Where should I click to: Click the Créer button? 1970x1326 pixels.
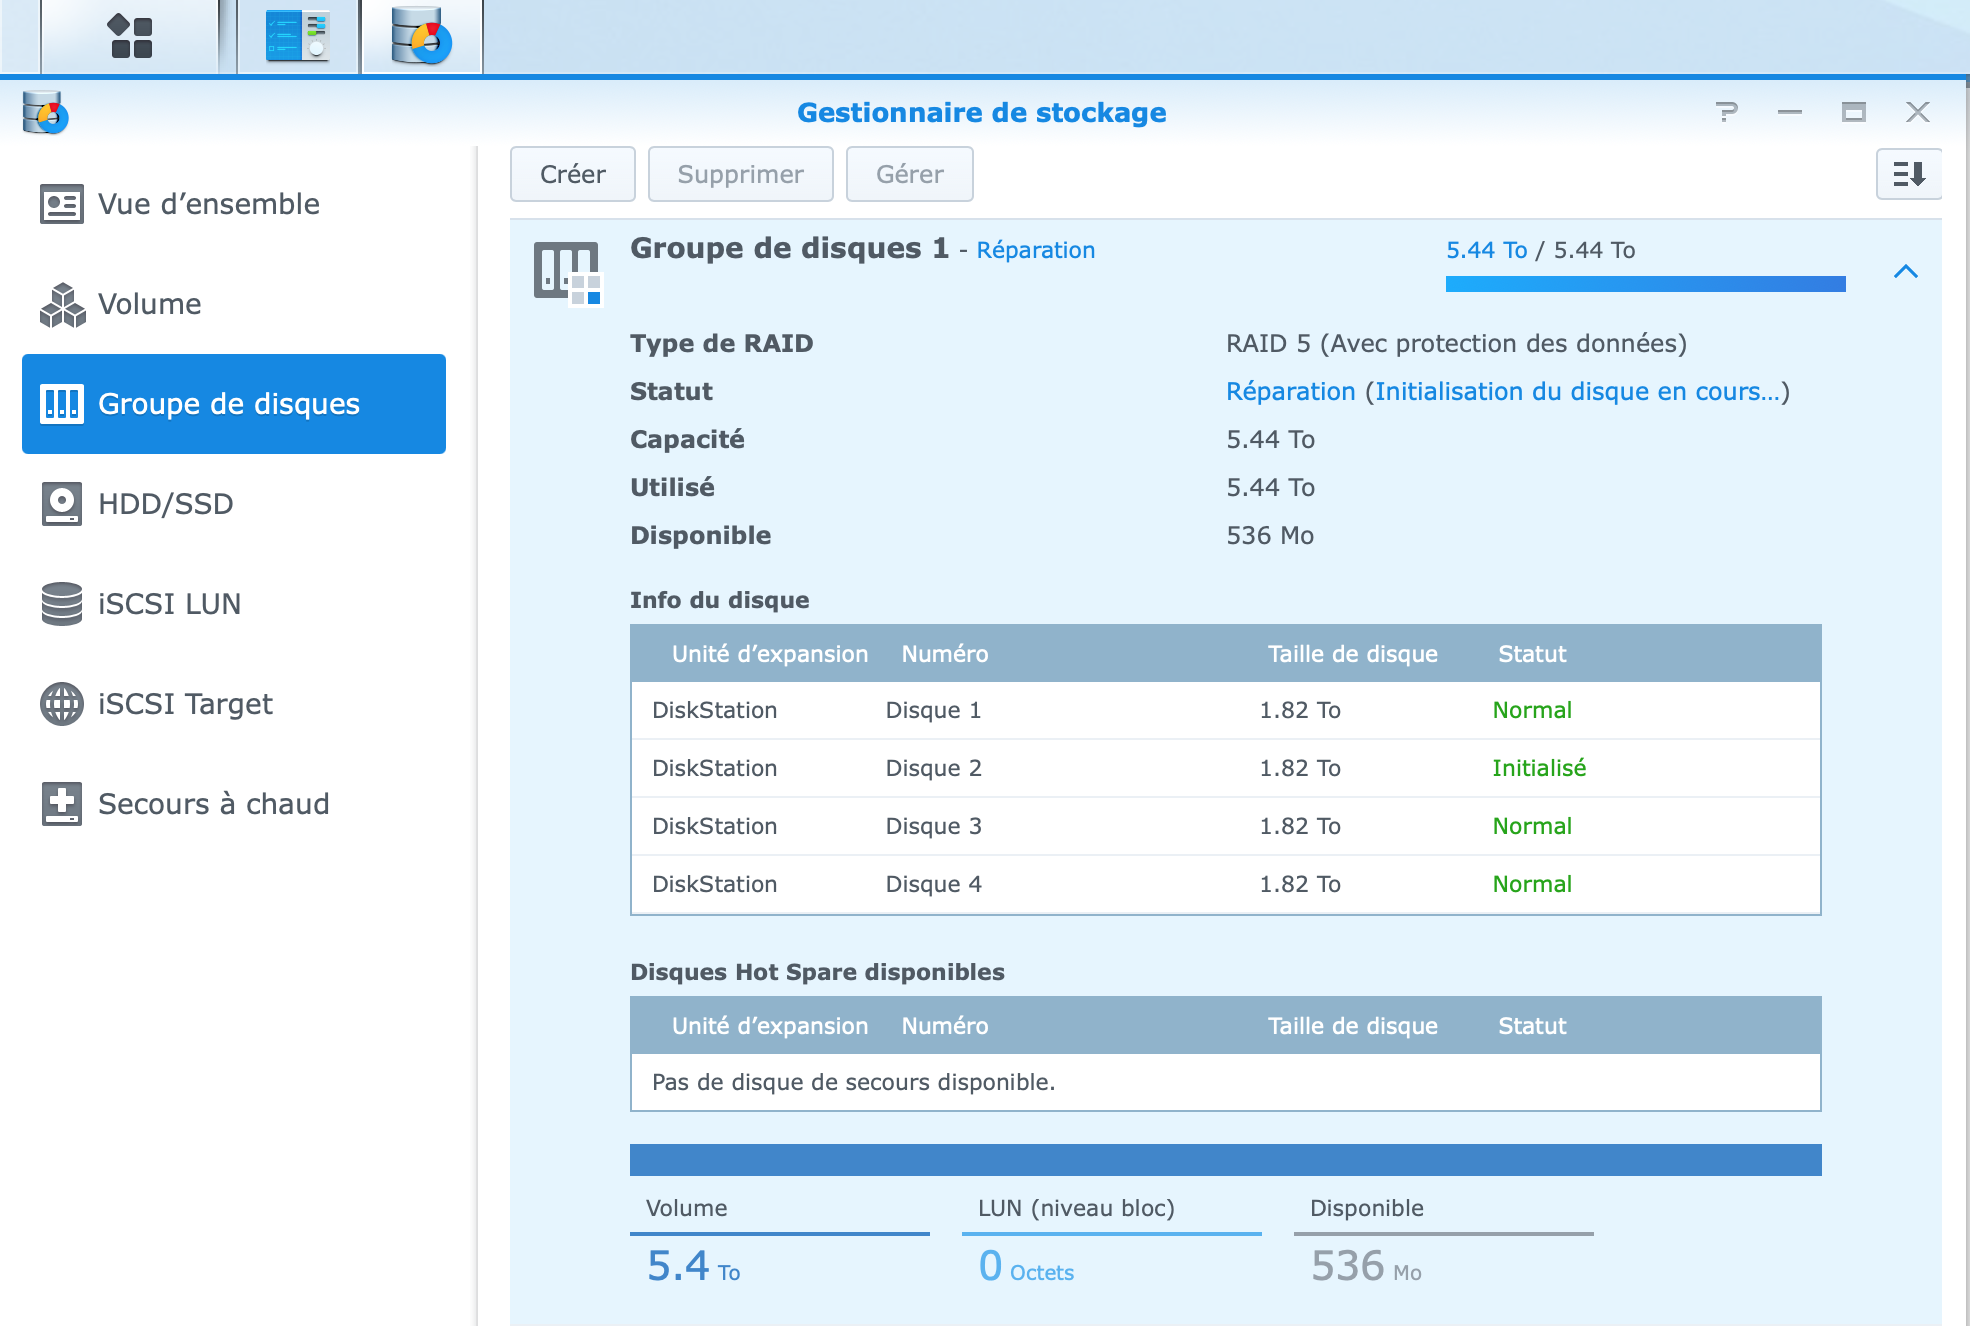click(x=572, y=174)
